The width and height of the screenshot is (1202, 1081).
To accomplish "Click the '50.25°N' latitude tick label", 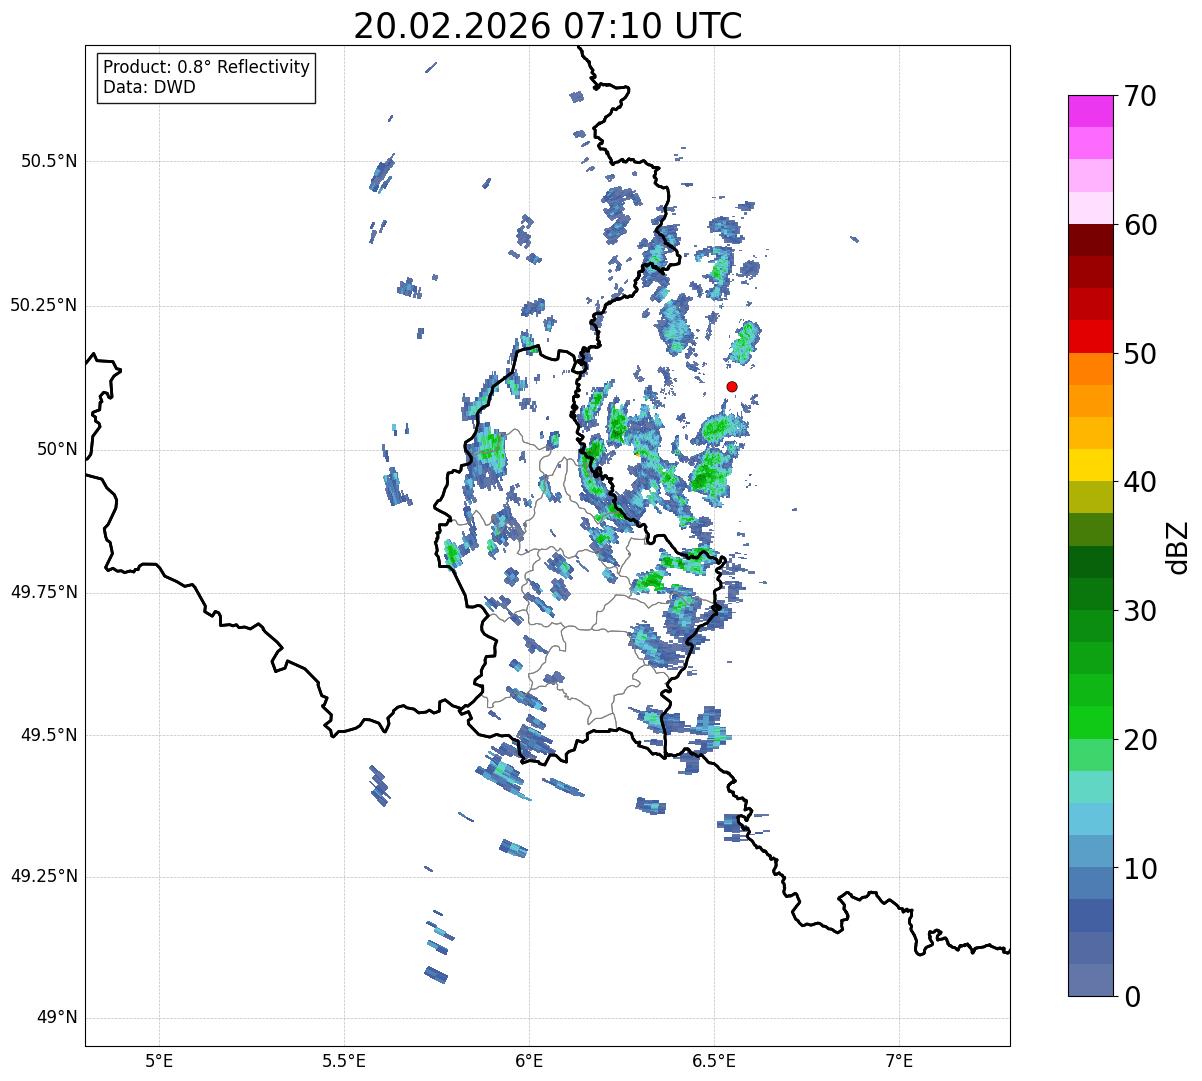I will pos(44,305).
